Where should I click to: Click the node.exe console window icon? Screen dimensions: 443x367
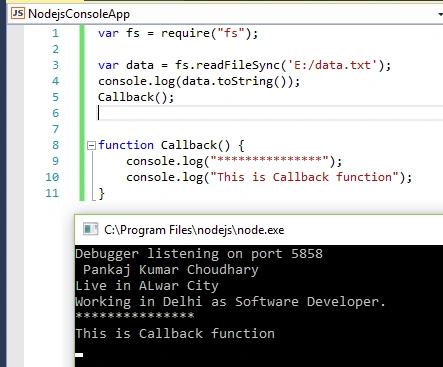pos(90,229)
